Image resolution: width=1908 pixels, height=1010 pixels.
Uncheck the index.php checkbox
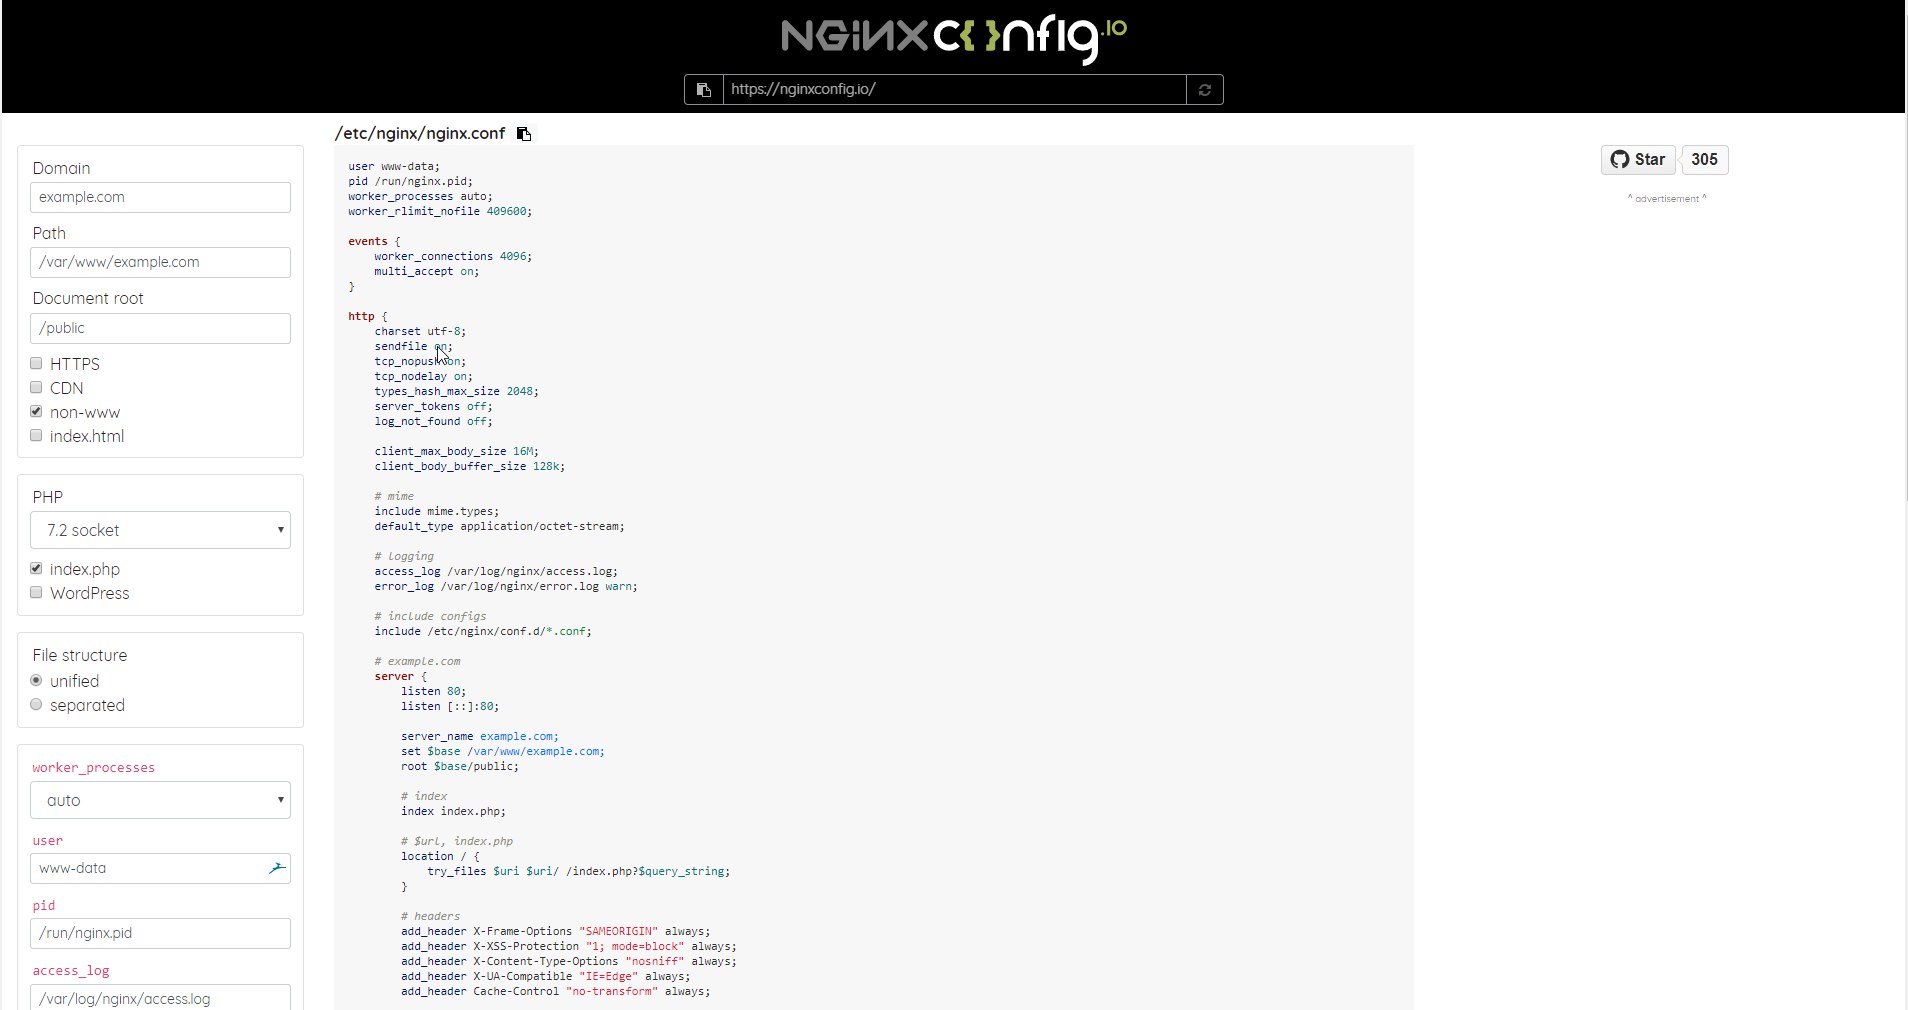(x=36, y=568)
